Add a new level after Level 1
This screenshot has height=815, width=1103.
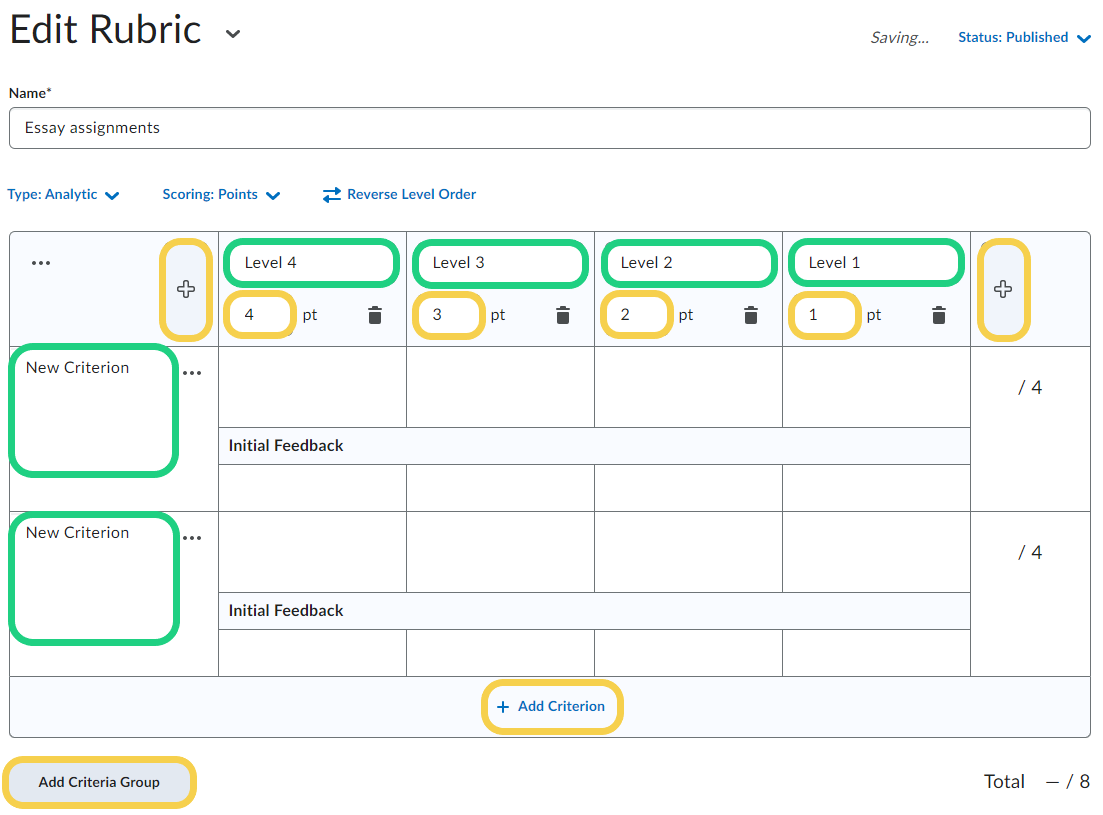coord(1003,289)
